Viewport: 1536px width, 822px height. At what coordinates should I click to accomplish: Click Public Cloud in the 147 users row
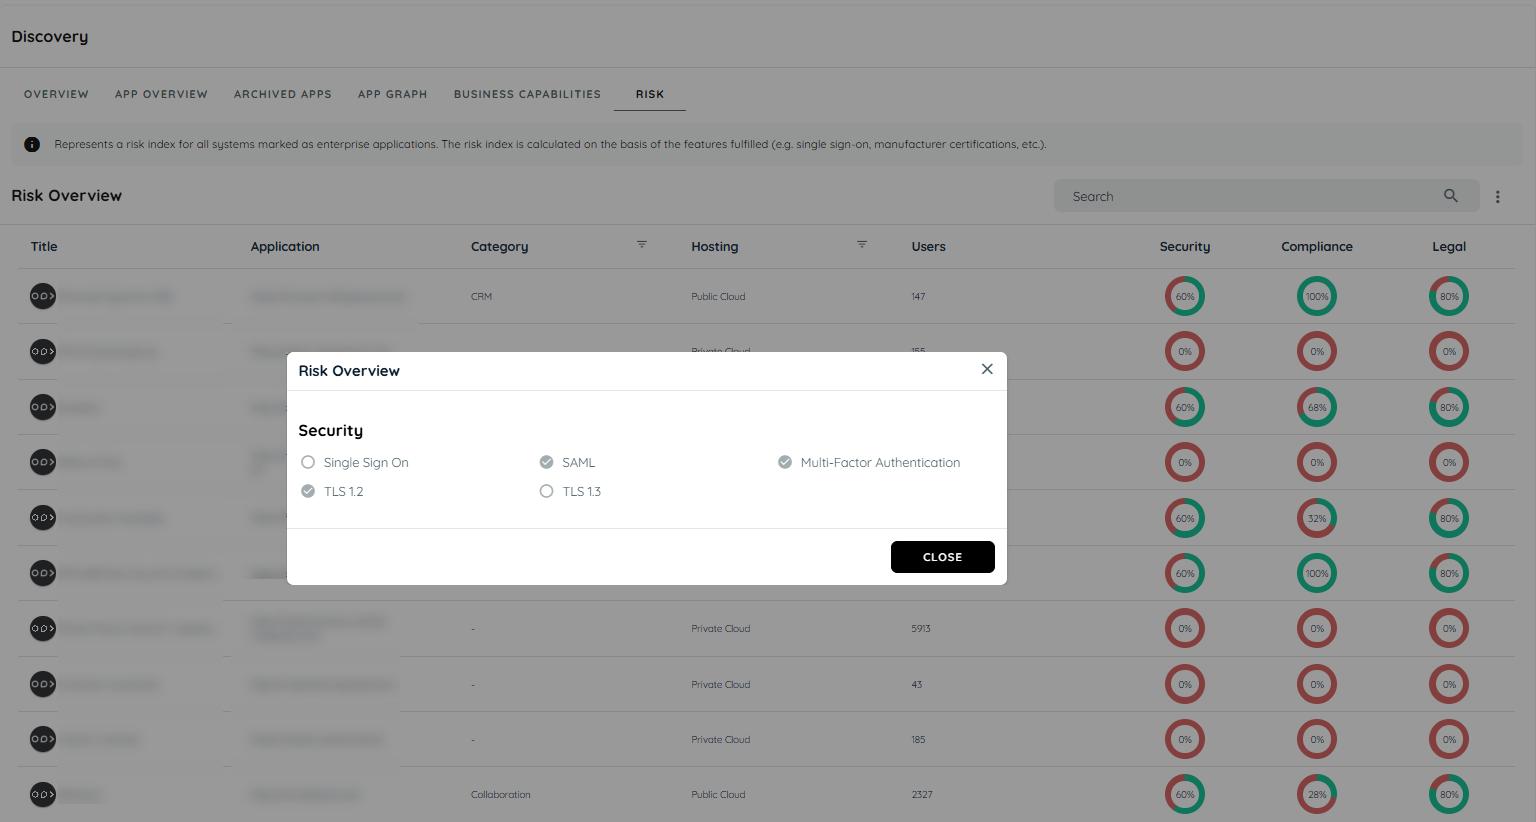click(x=718, y=297)
